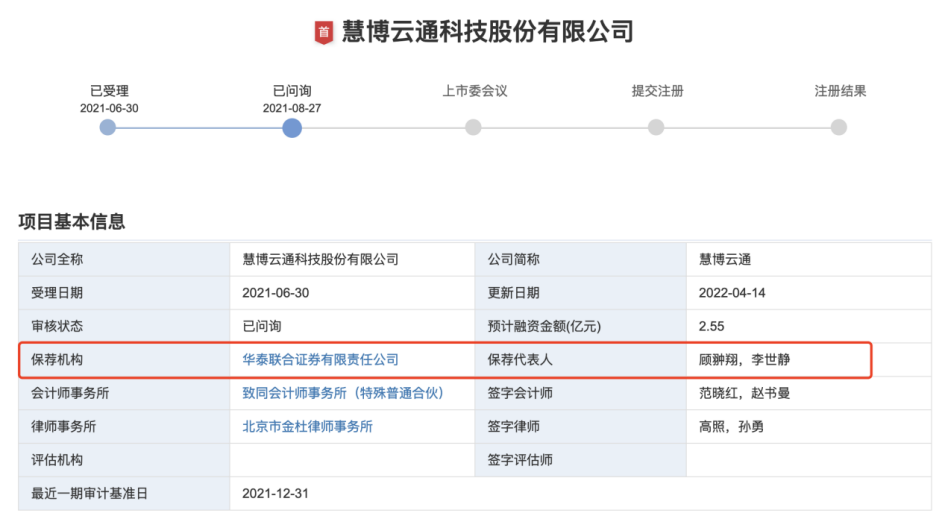Click the 预计融资金额(亿元) label cell
The image size is (945, 513).
(580, 326)
